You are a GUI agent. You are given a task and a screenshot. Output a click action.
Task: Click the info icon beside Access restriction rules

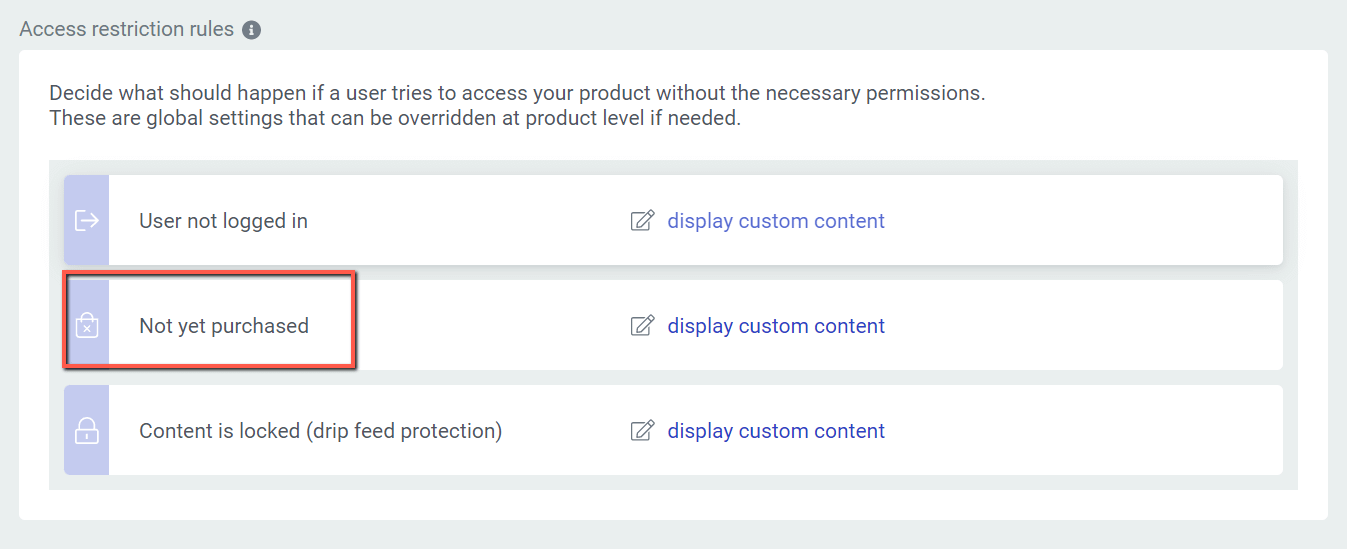tap(252, 30)
